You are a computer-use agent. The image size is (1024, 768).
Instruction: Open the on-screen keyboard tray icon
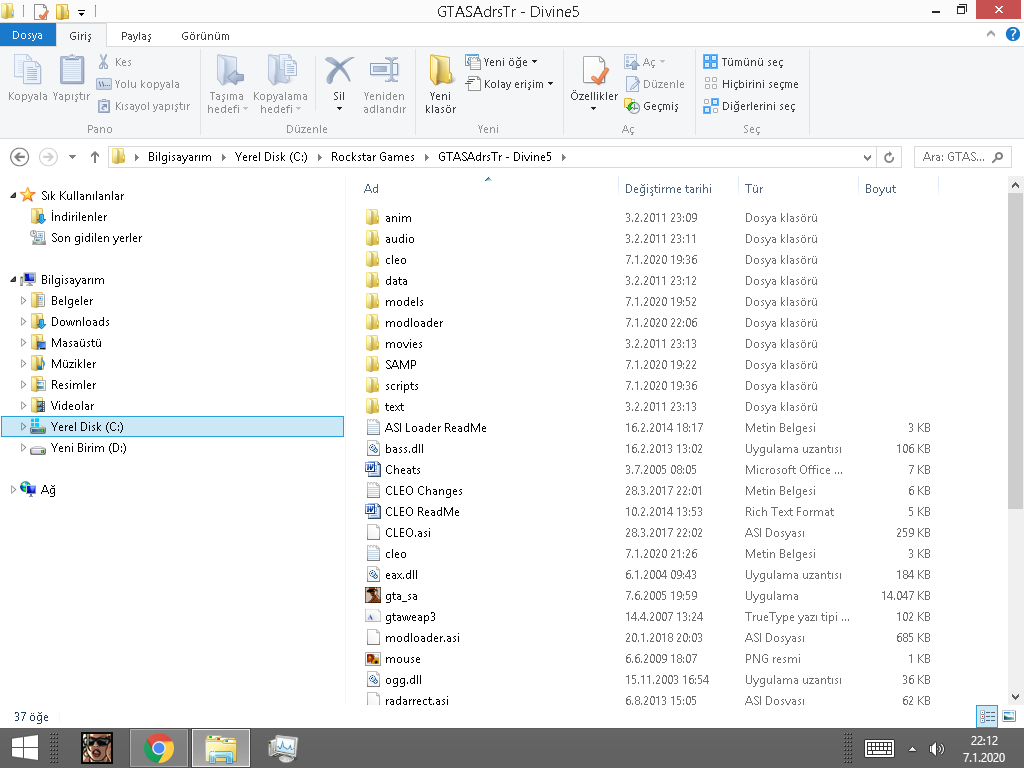pyautogui.click(x=879, y=748)
